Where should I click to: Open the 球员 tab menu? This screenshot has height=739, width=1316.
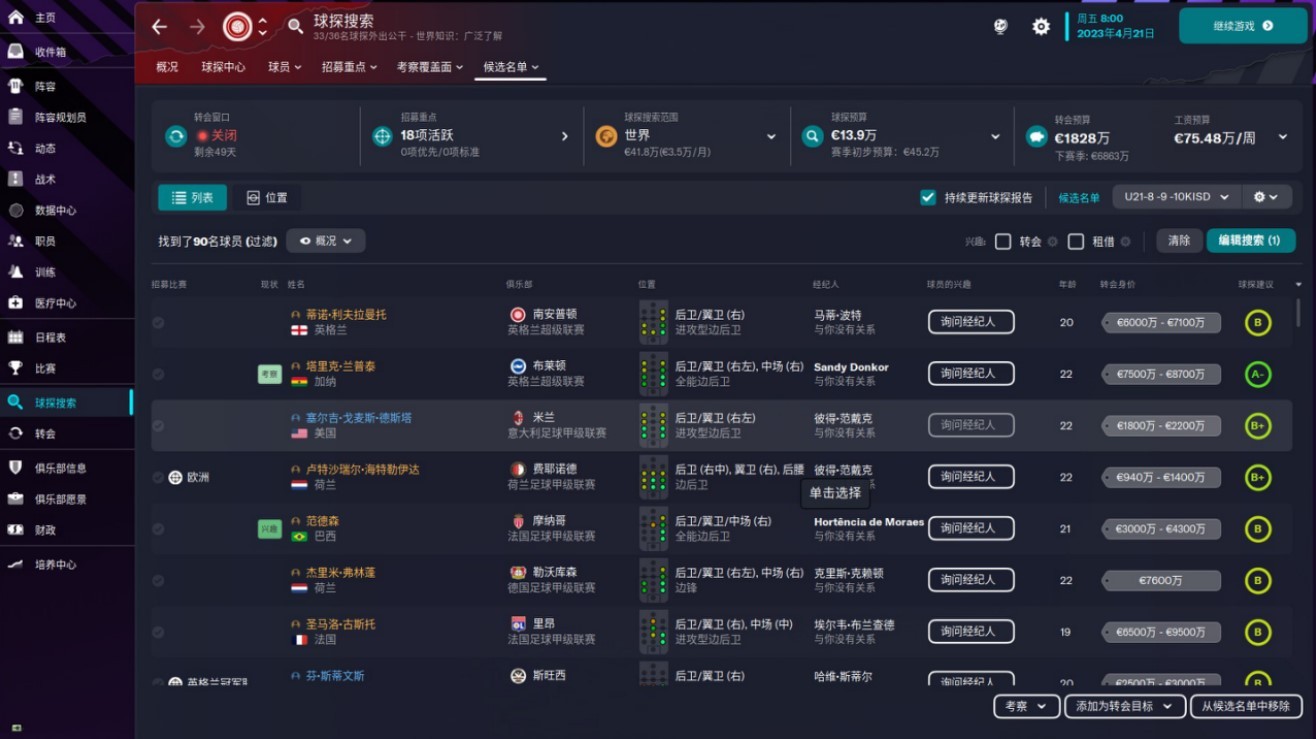click(284, 67)
